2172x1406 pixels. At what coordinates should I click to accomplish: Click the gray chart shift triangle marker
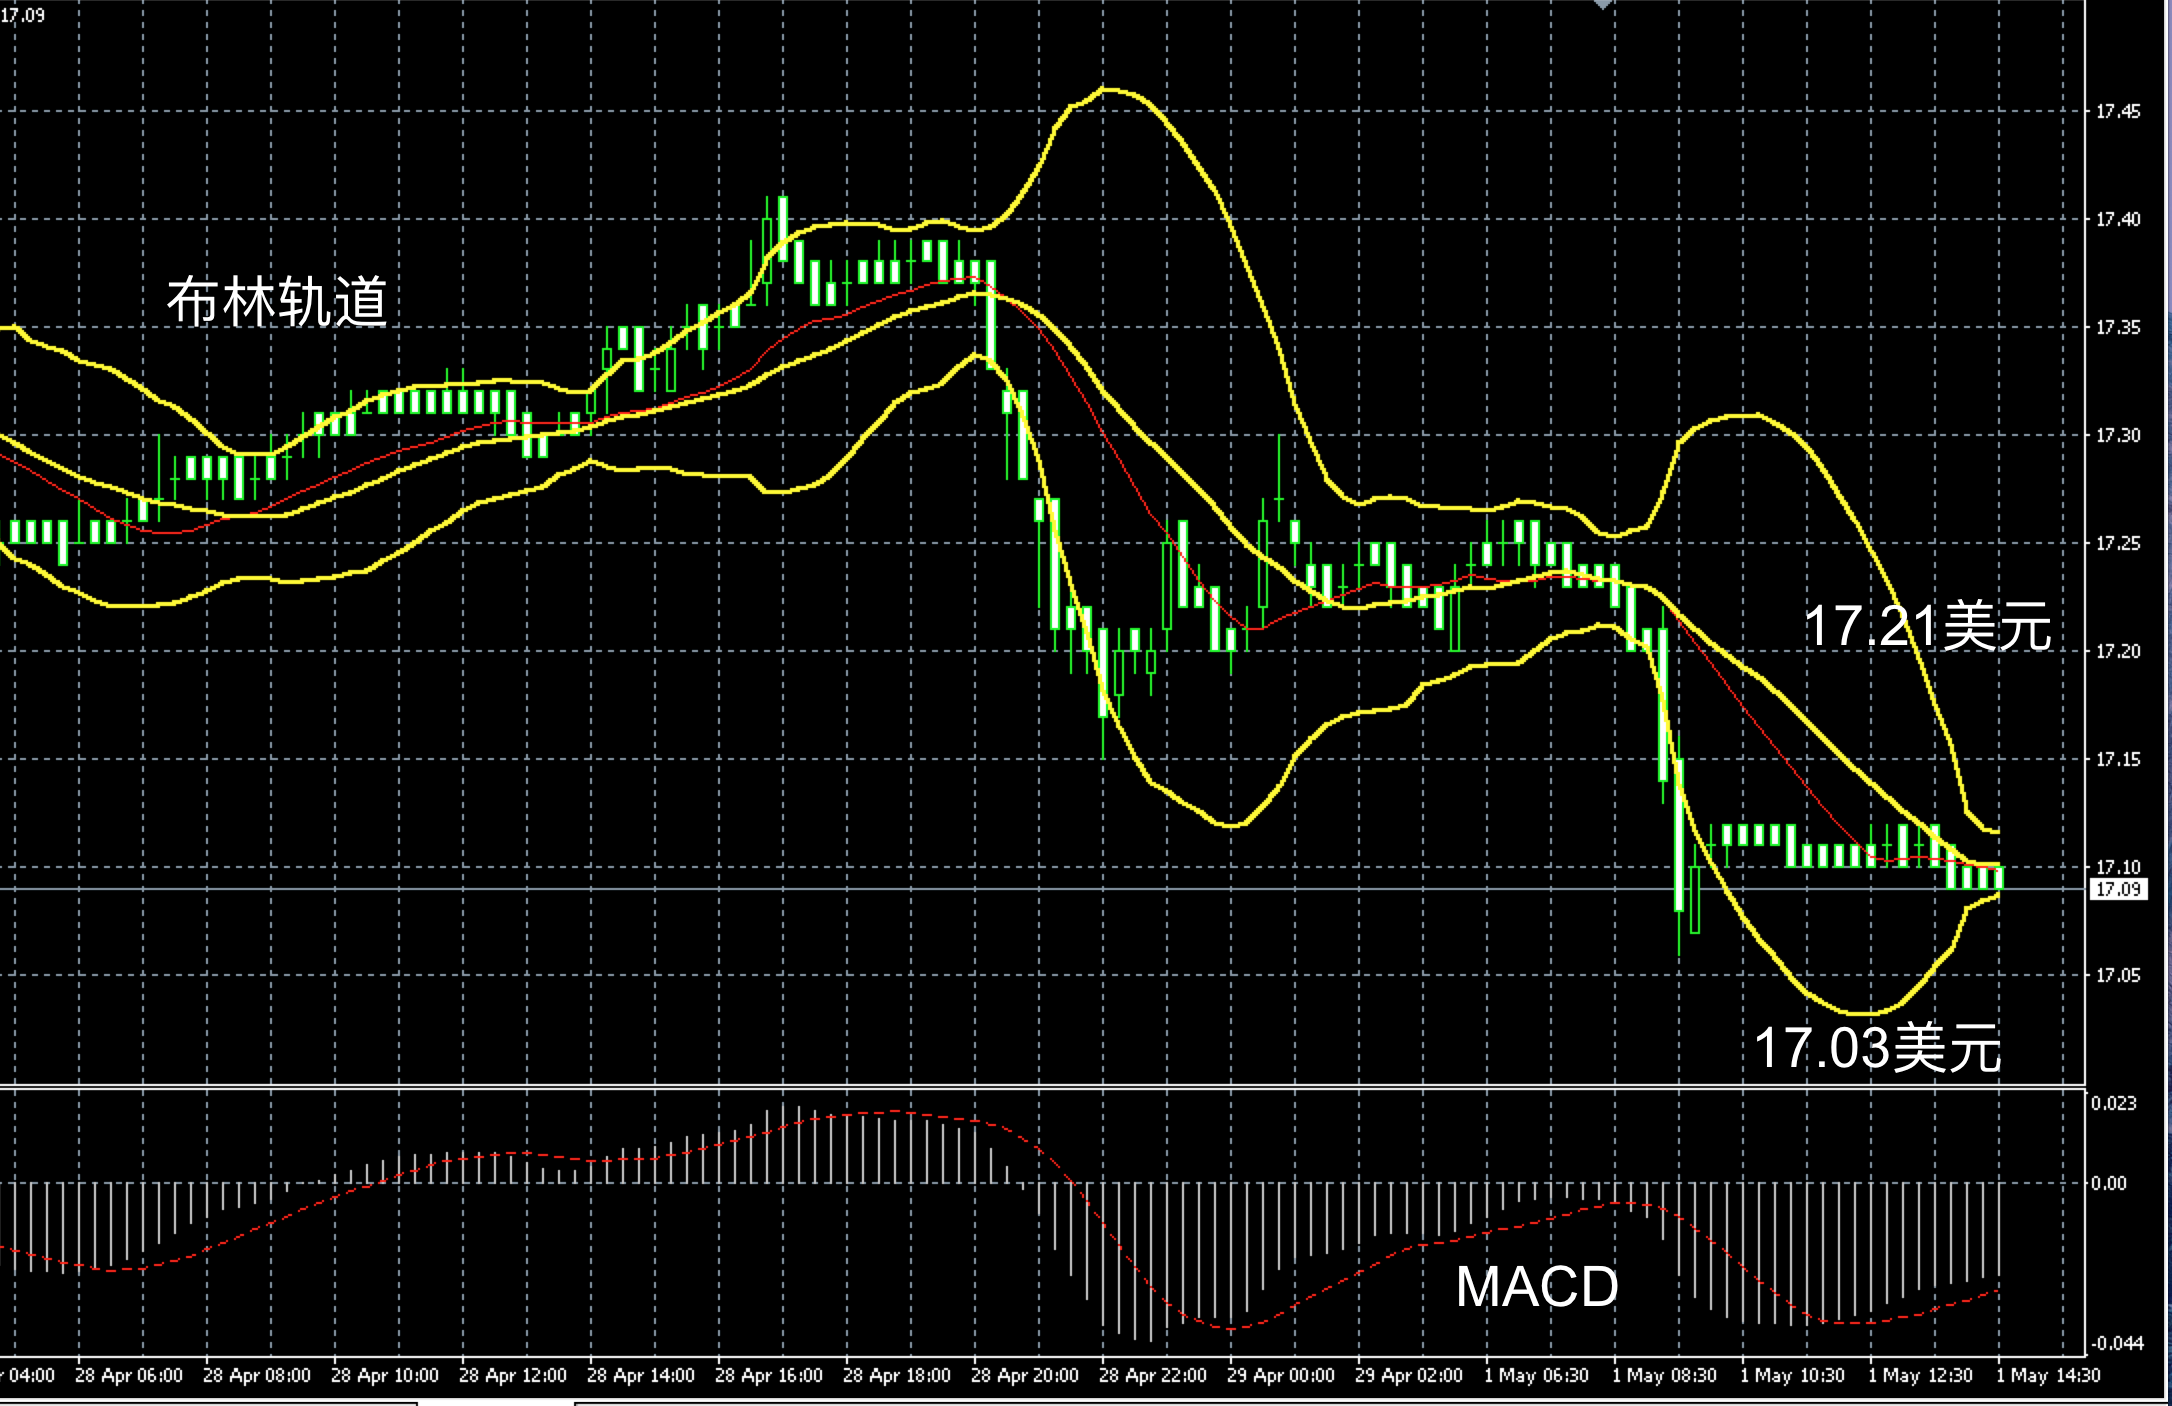pos(1603,5)
